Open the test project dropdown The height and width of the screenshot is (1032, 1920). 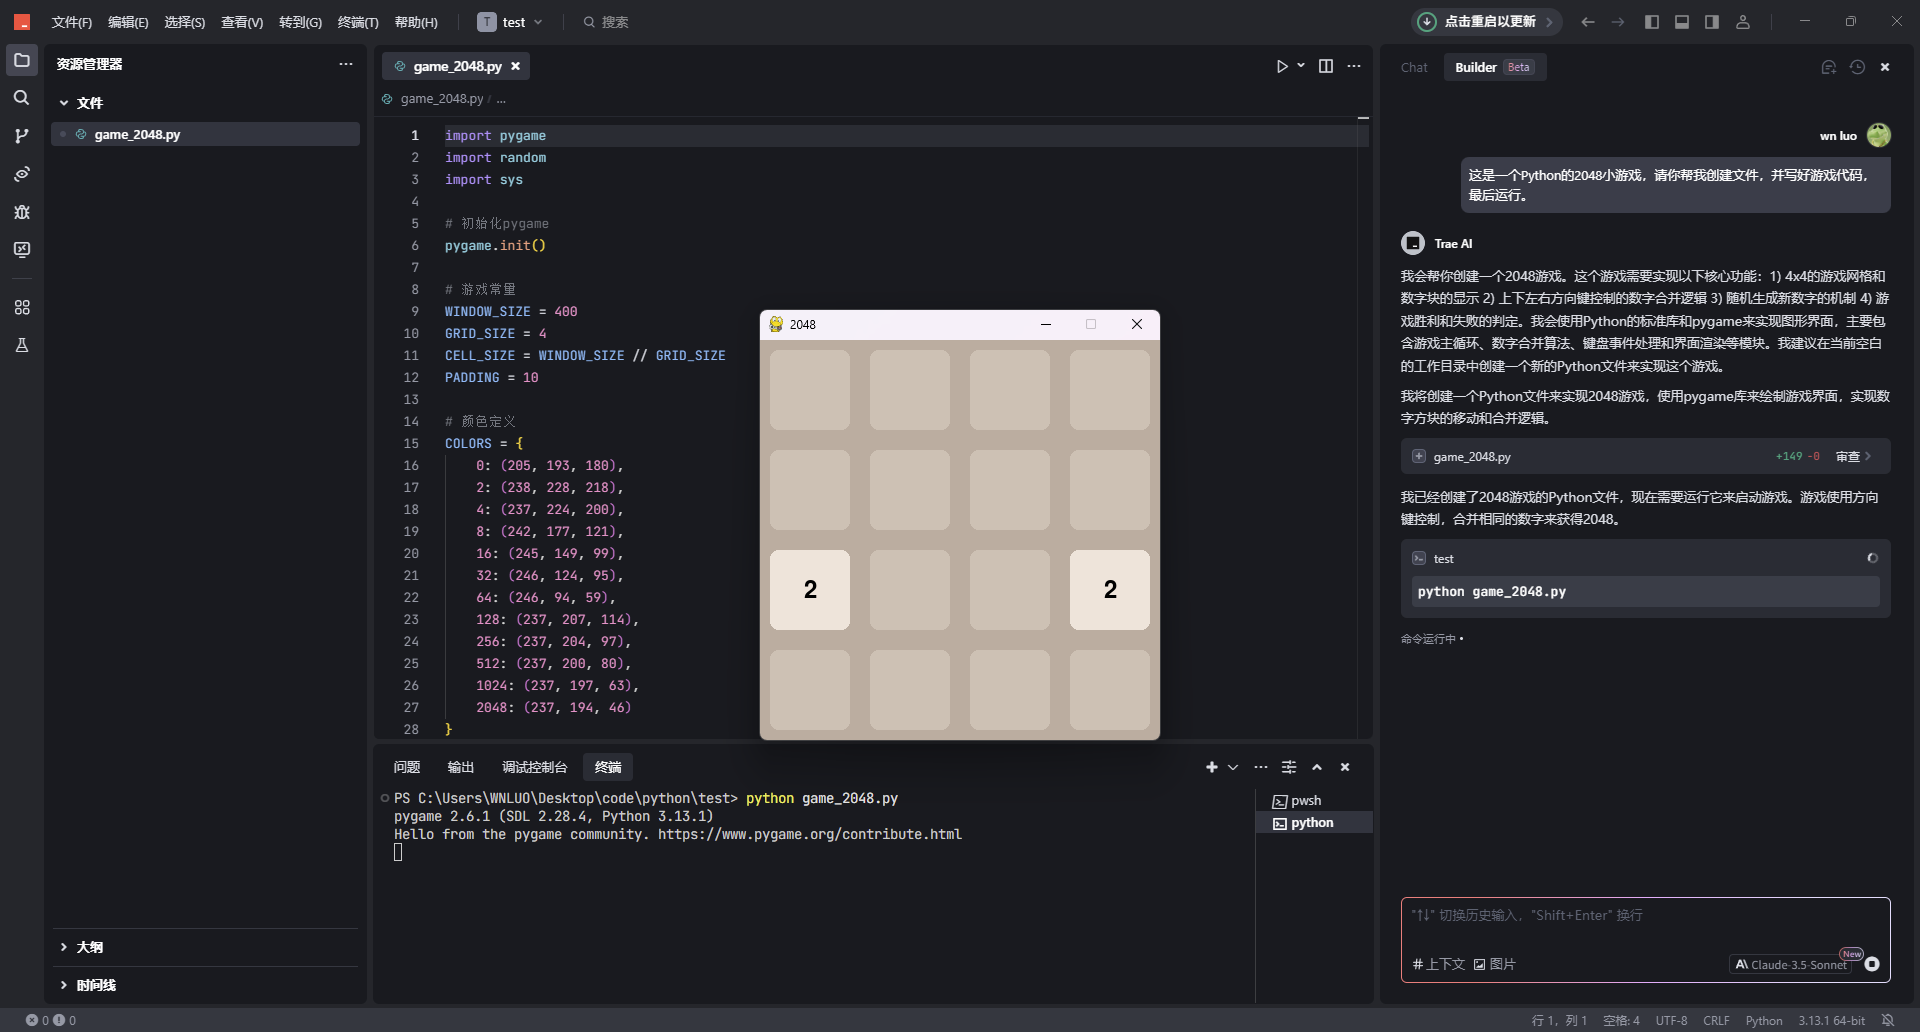[x=510, y=22]
